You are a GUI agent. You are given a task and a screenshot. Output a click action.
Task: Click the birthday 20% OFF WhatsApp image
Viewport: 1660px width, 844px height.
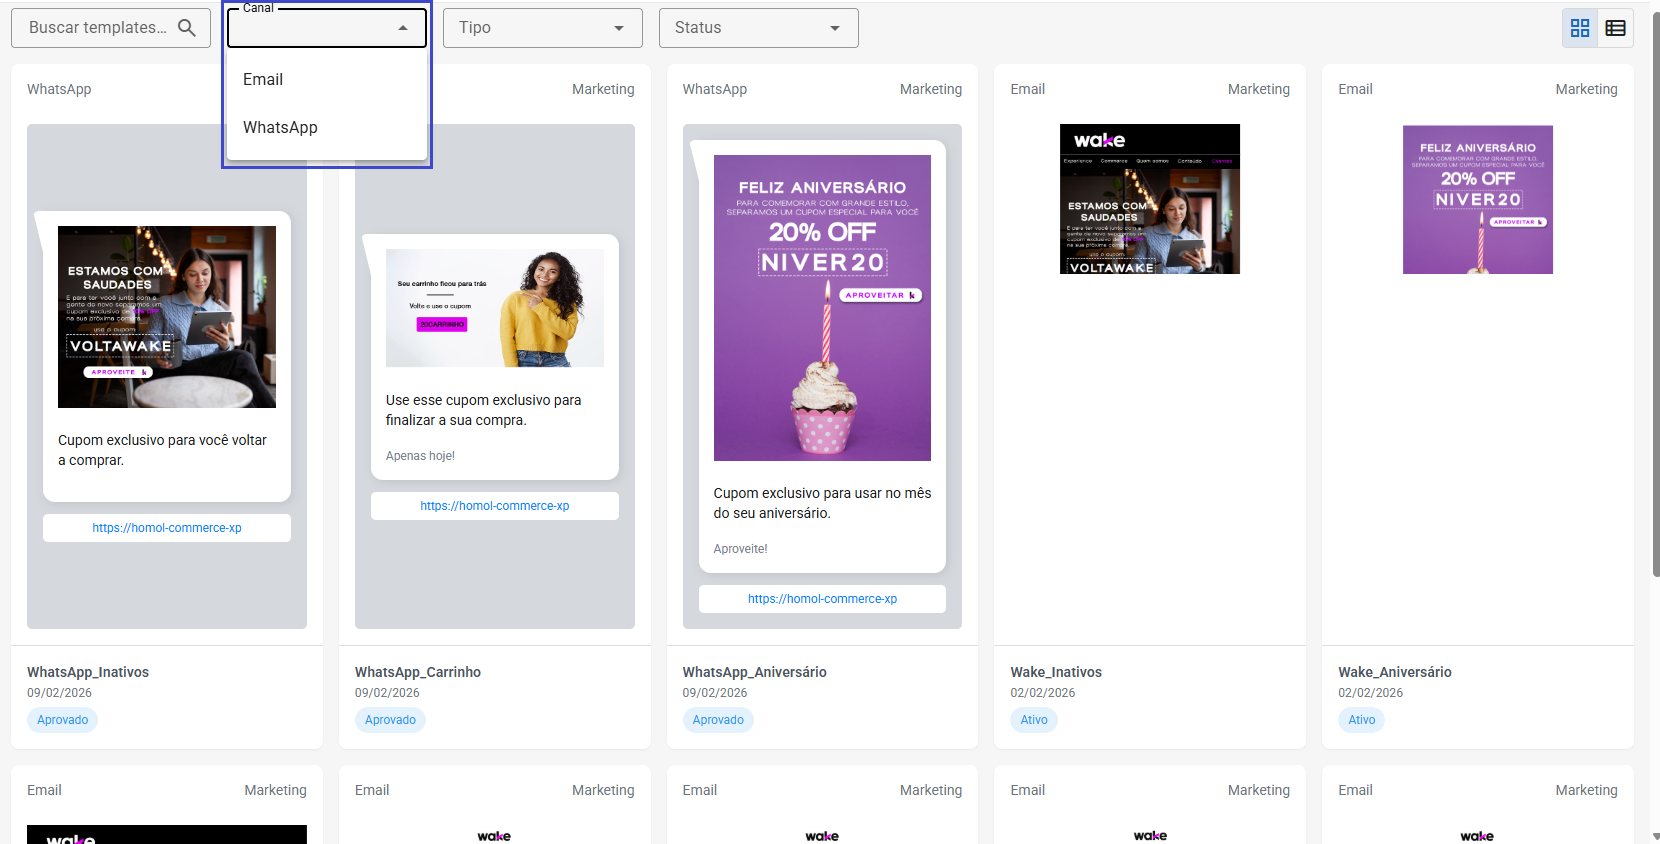pyautogui.click(x=822, y=308)
